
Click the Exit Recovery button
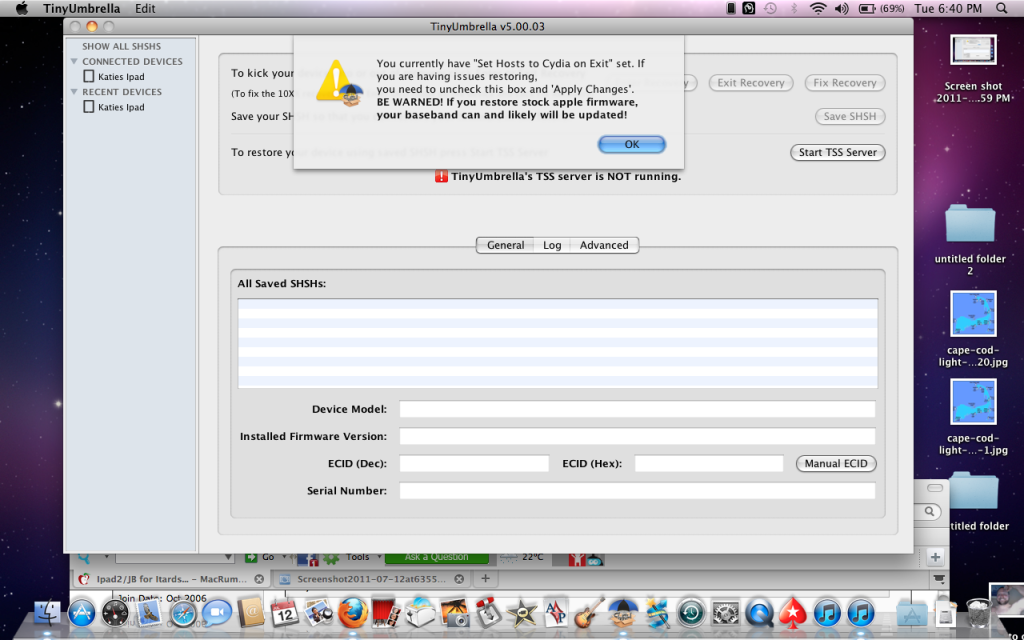point(750,83)
